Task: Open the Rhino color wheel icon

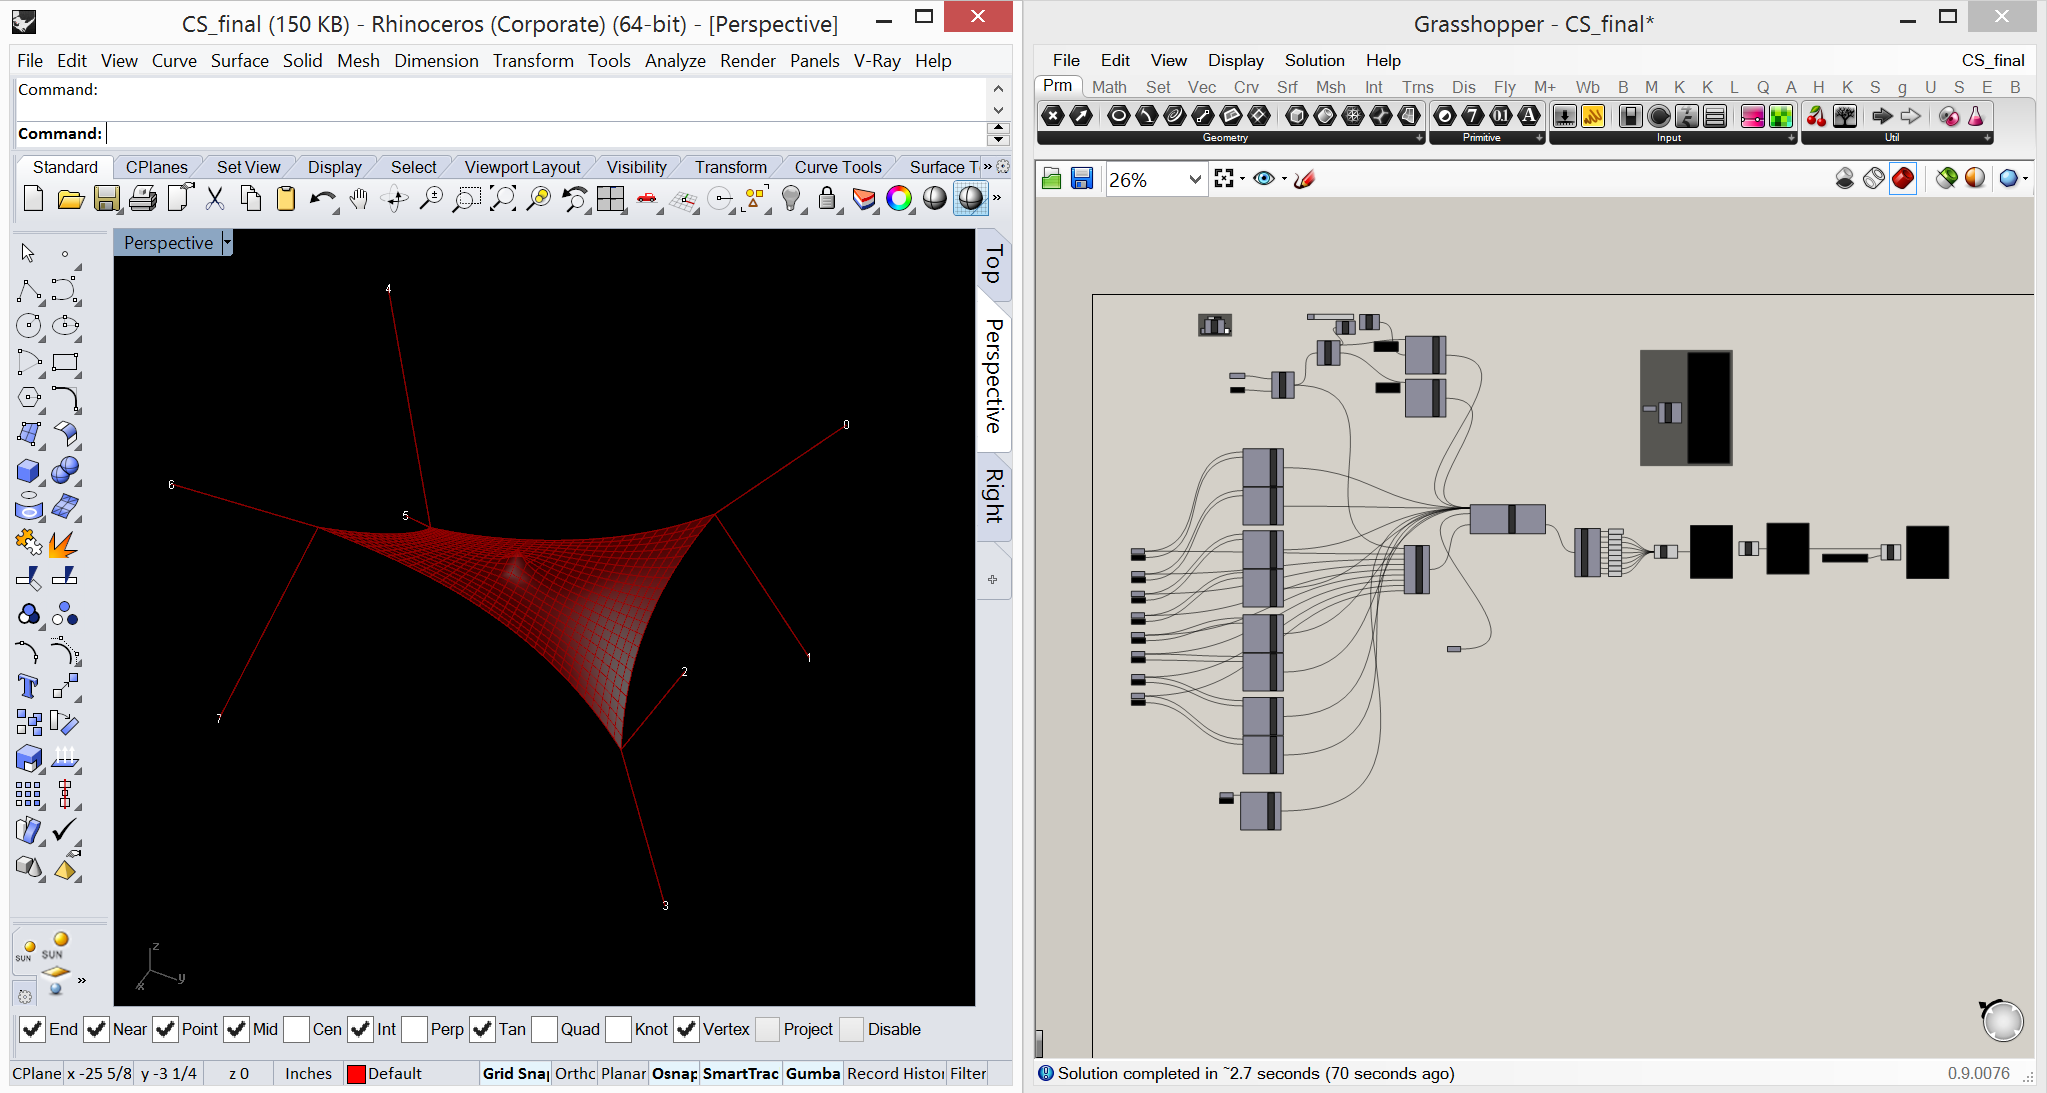Action: [x=899, y=199]
